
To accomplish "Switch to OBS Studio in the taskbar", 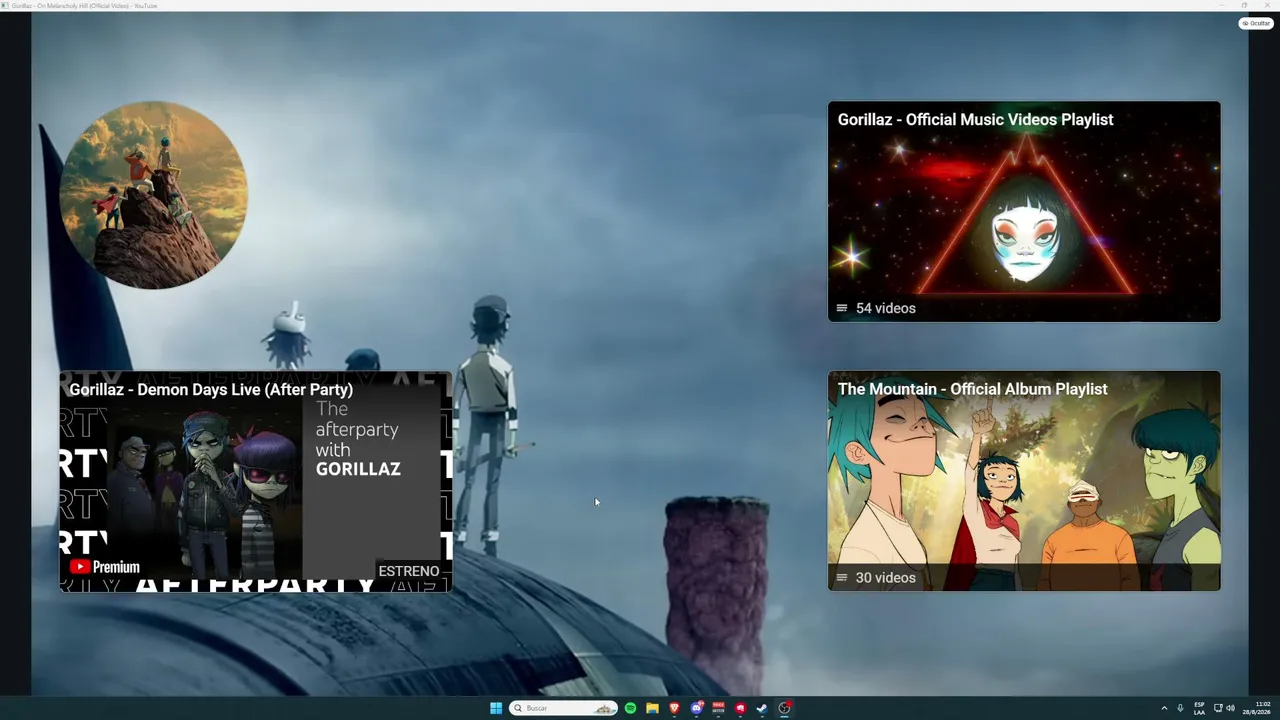I will 784,708.
